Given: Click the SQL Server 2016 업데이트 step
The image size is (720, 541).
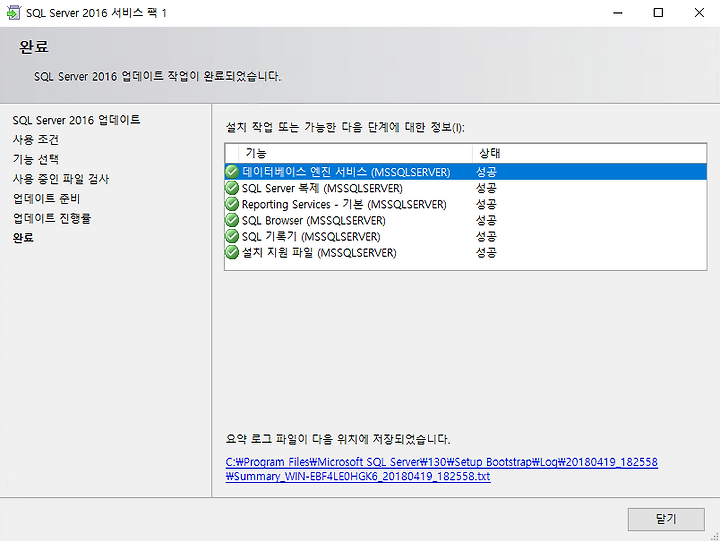Looking at the screenshot, I should [x=76, y=120].
